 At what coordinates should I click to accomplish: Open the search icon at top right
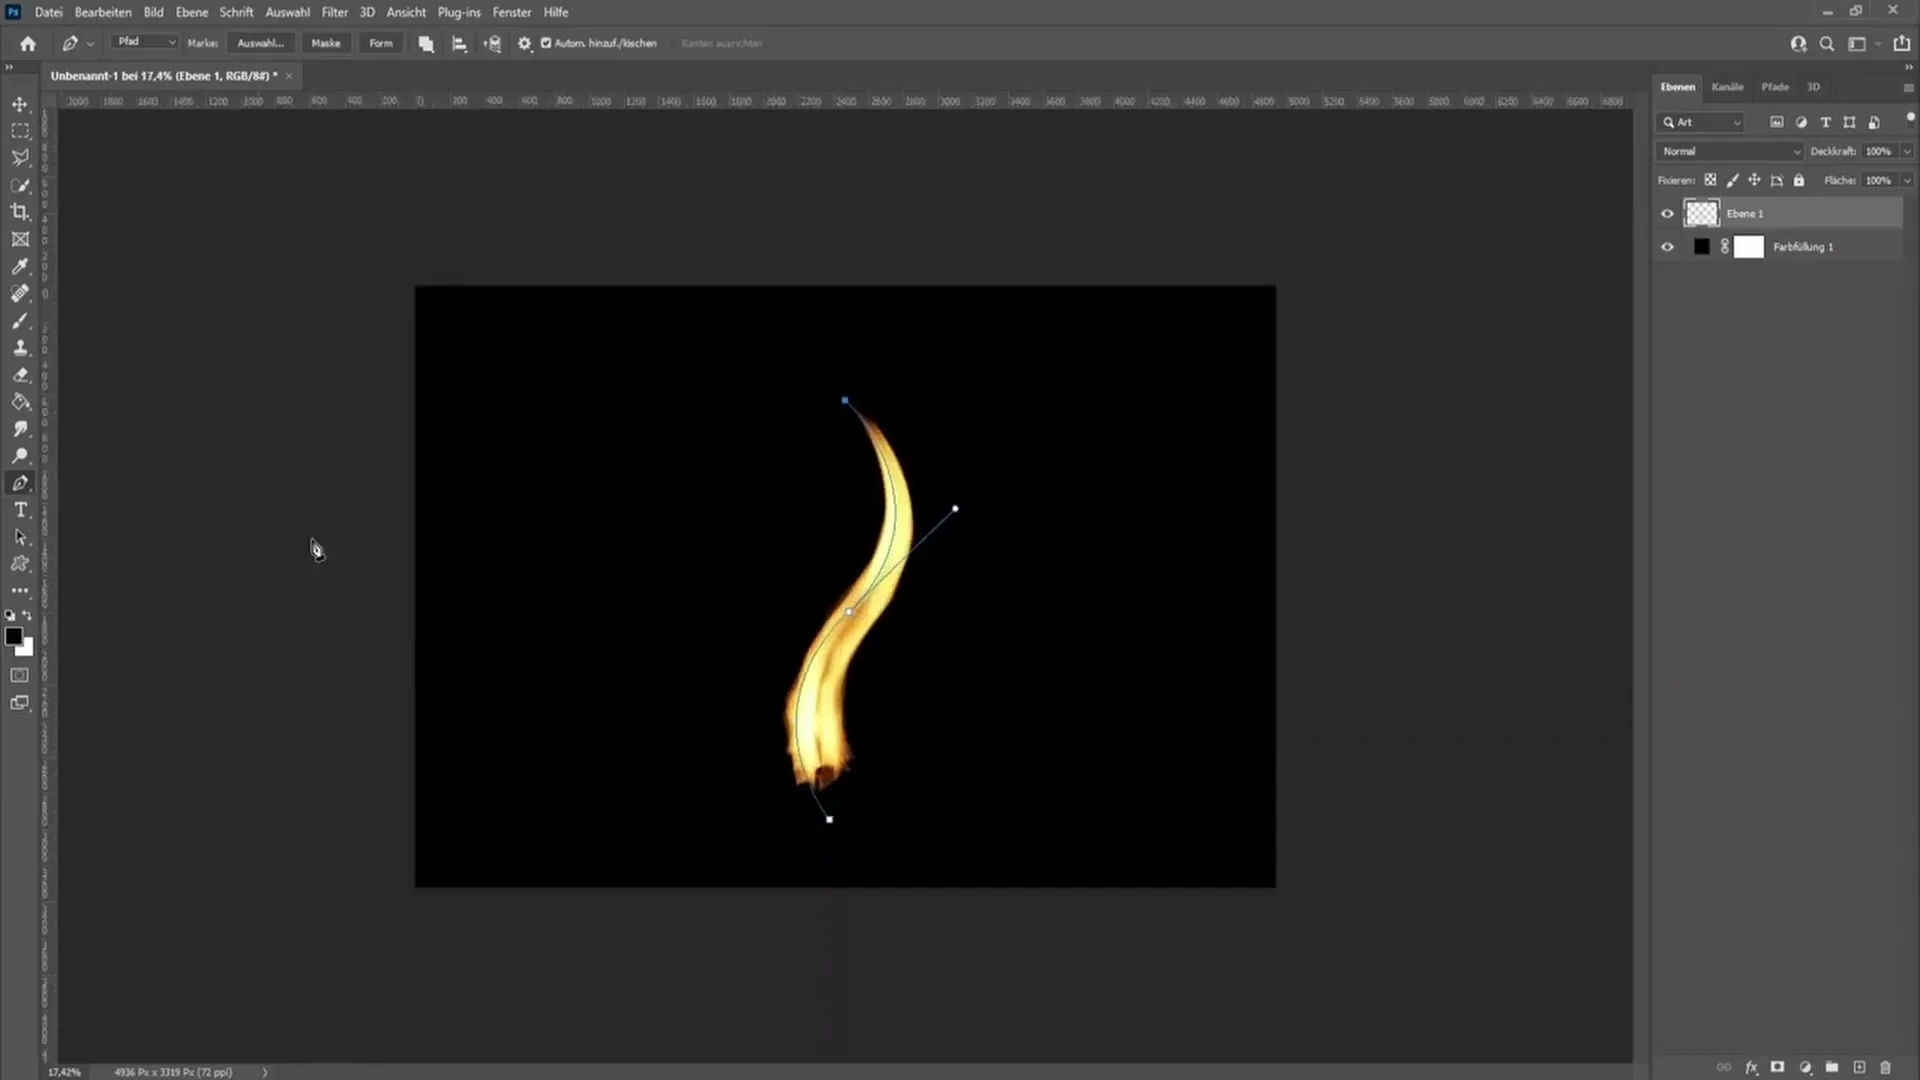[1827, 43]
